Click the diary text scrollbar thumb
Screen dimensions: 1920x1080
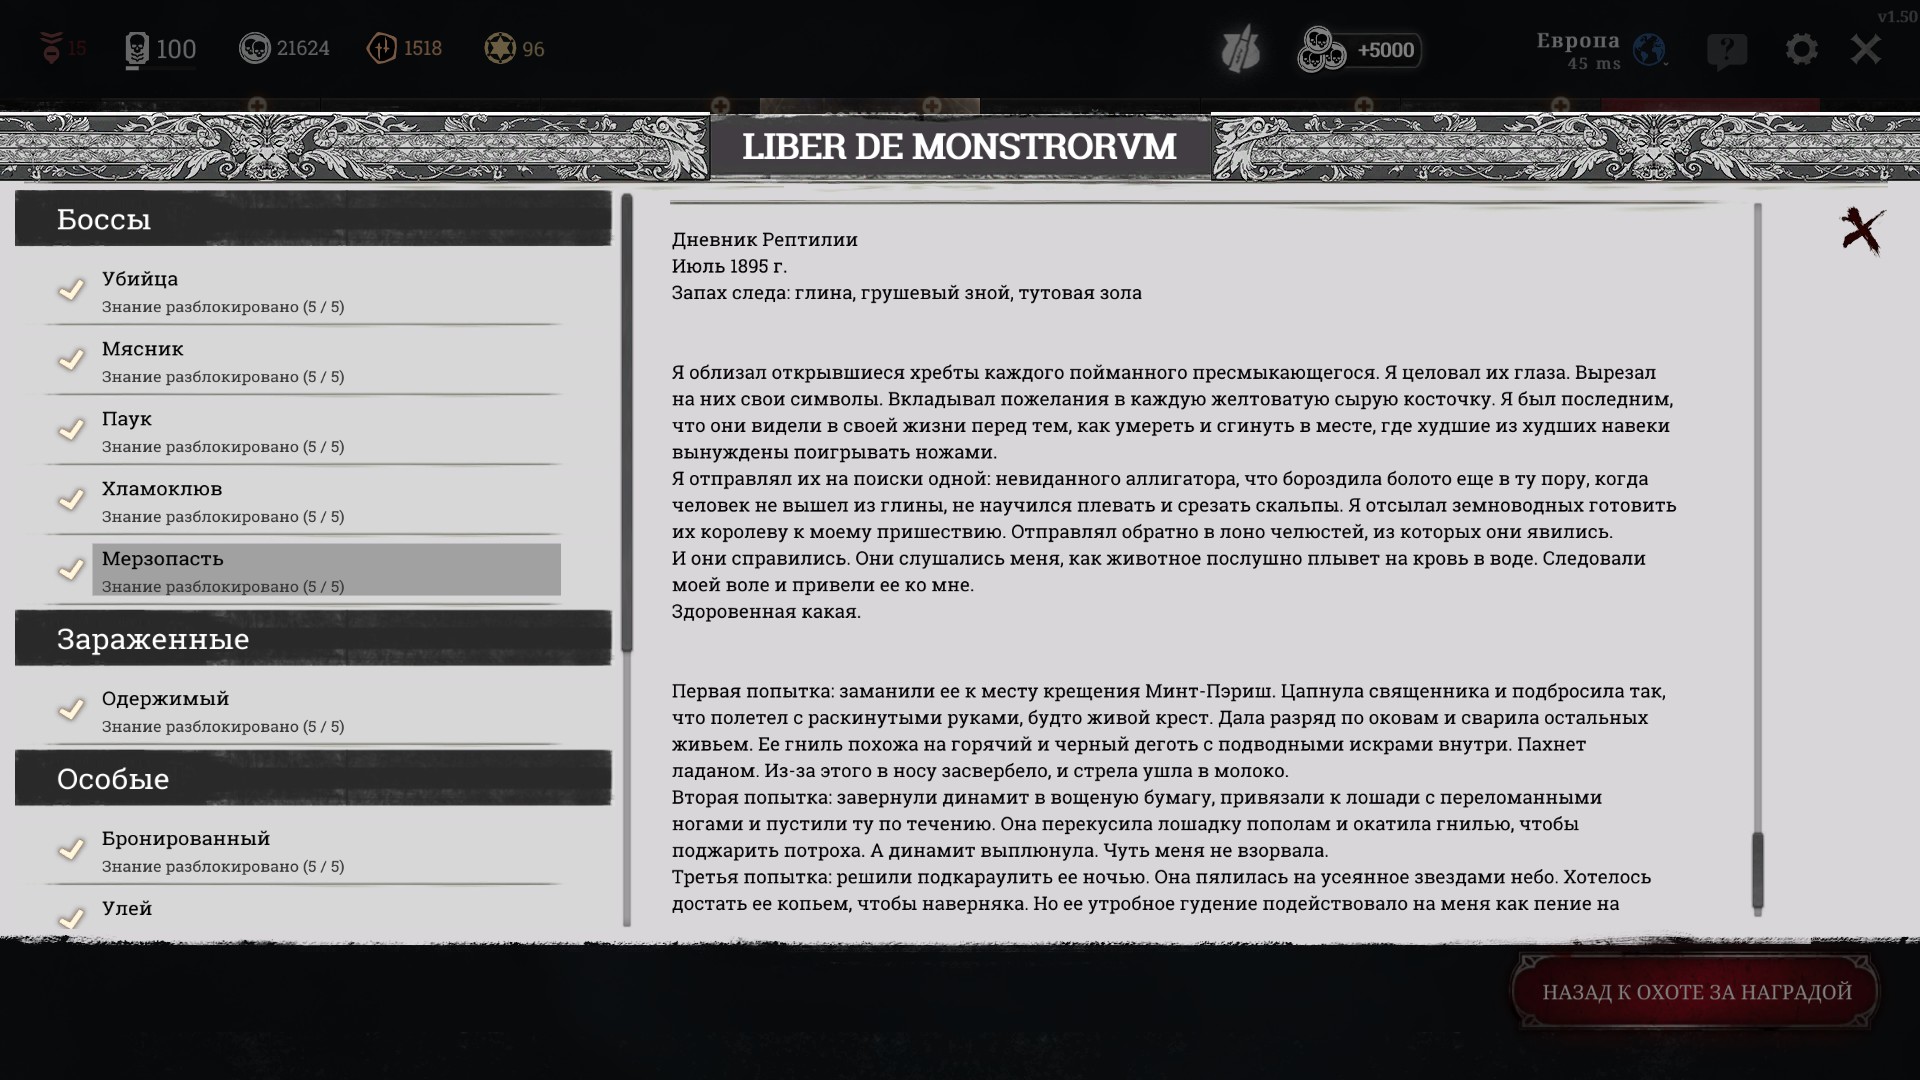click(1757, 868)
